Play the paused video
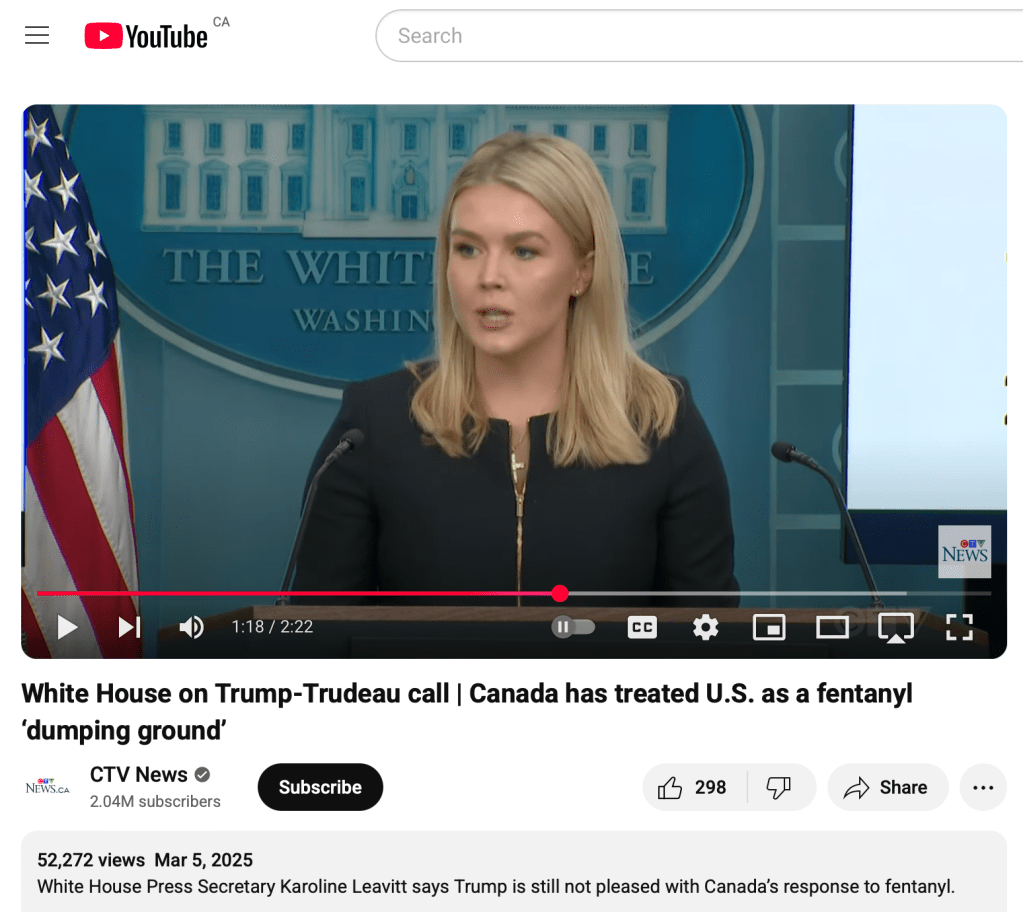 (67, 628)
